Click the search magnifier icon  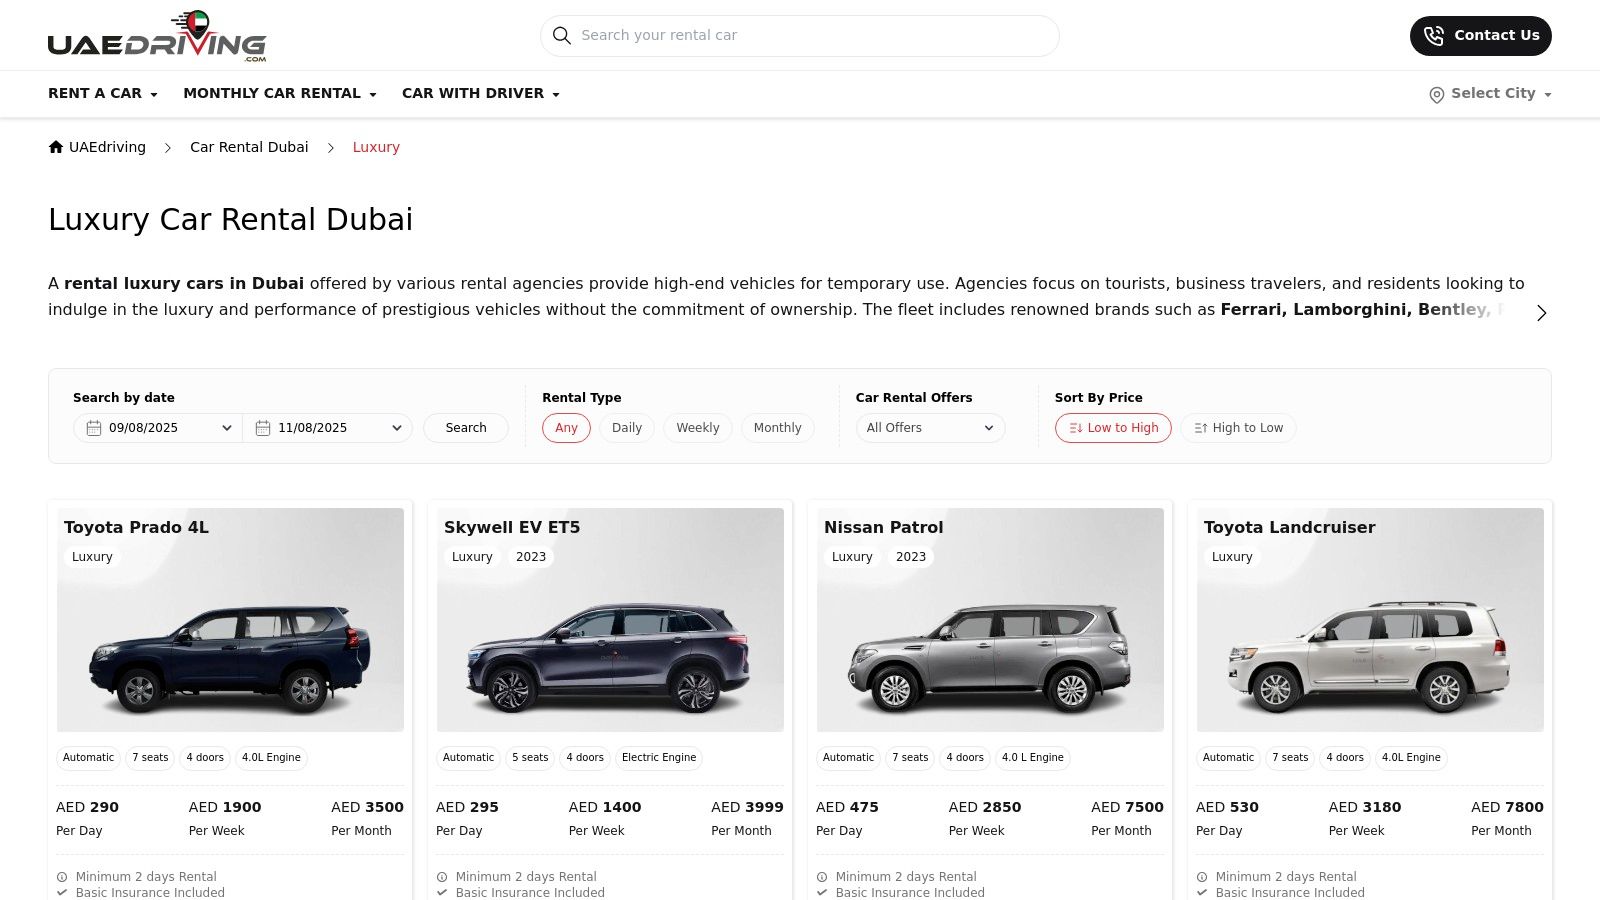pyautogui.click(x=562, y=35)
